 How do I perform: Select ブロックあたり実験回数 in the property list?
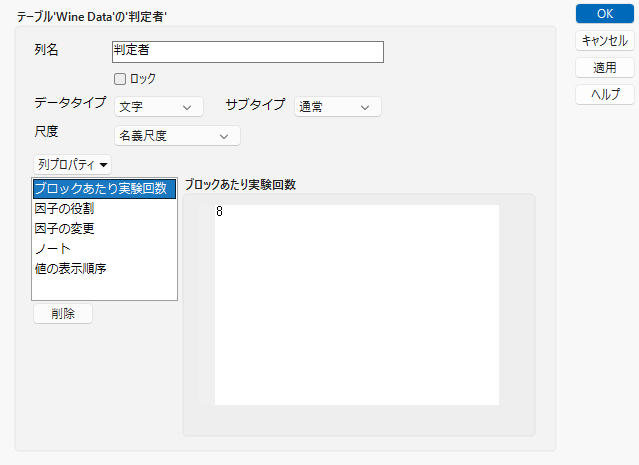[x=104, y=189]
